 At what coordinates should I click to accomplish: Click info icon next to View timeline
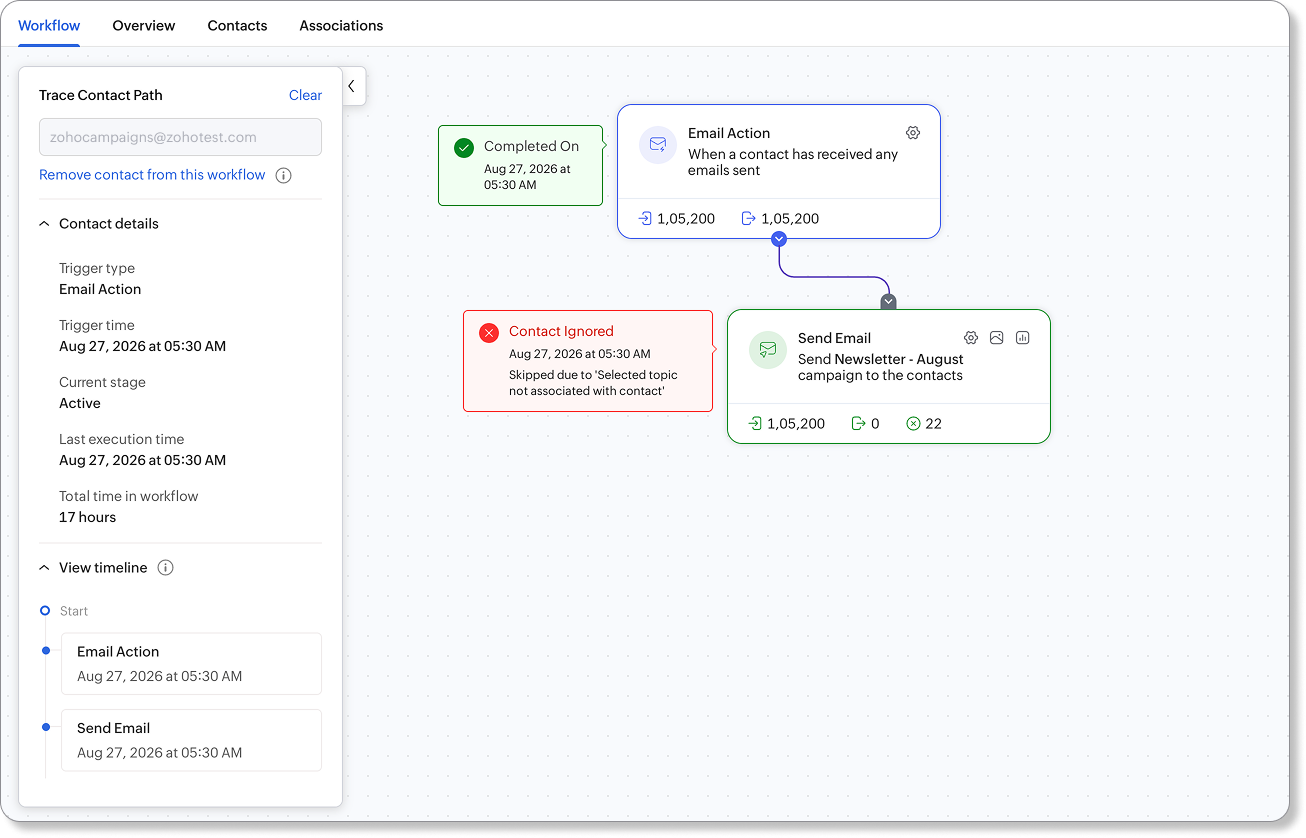[x=166, y=568]
